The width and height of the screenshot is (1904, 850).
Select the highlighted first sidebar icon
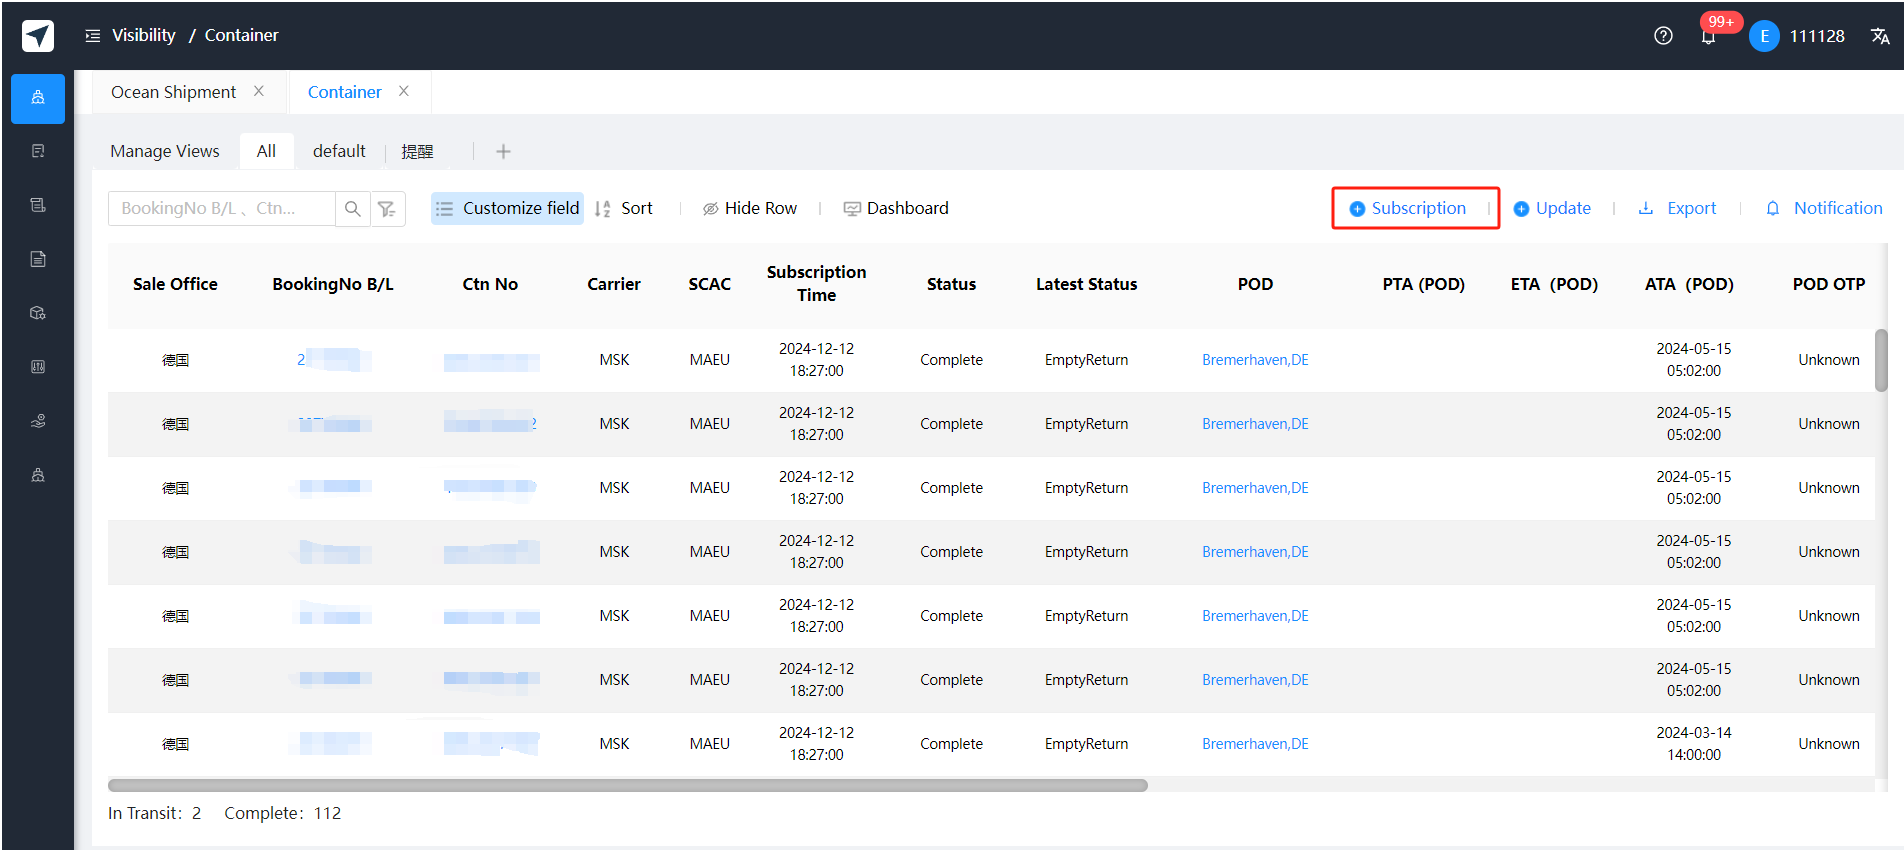(x=38, y=98)
